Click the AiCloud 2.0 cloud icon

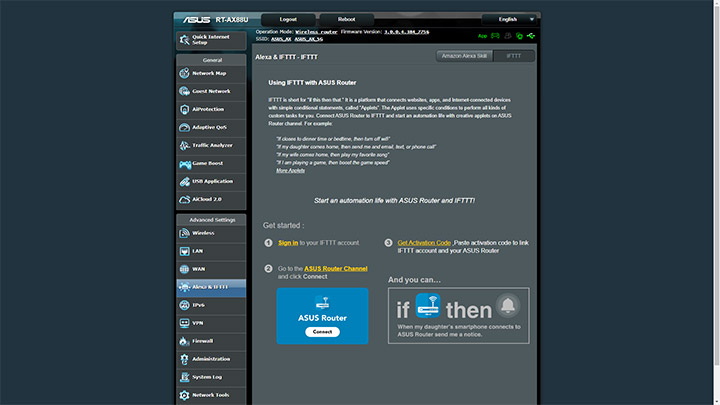185,199
